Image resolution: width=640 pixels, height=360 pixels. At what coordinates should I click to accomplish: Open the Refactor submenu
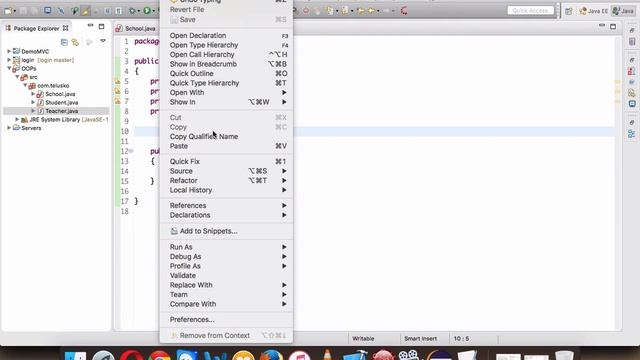226,180
